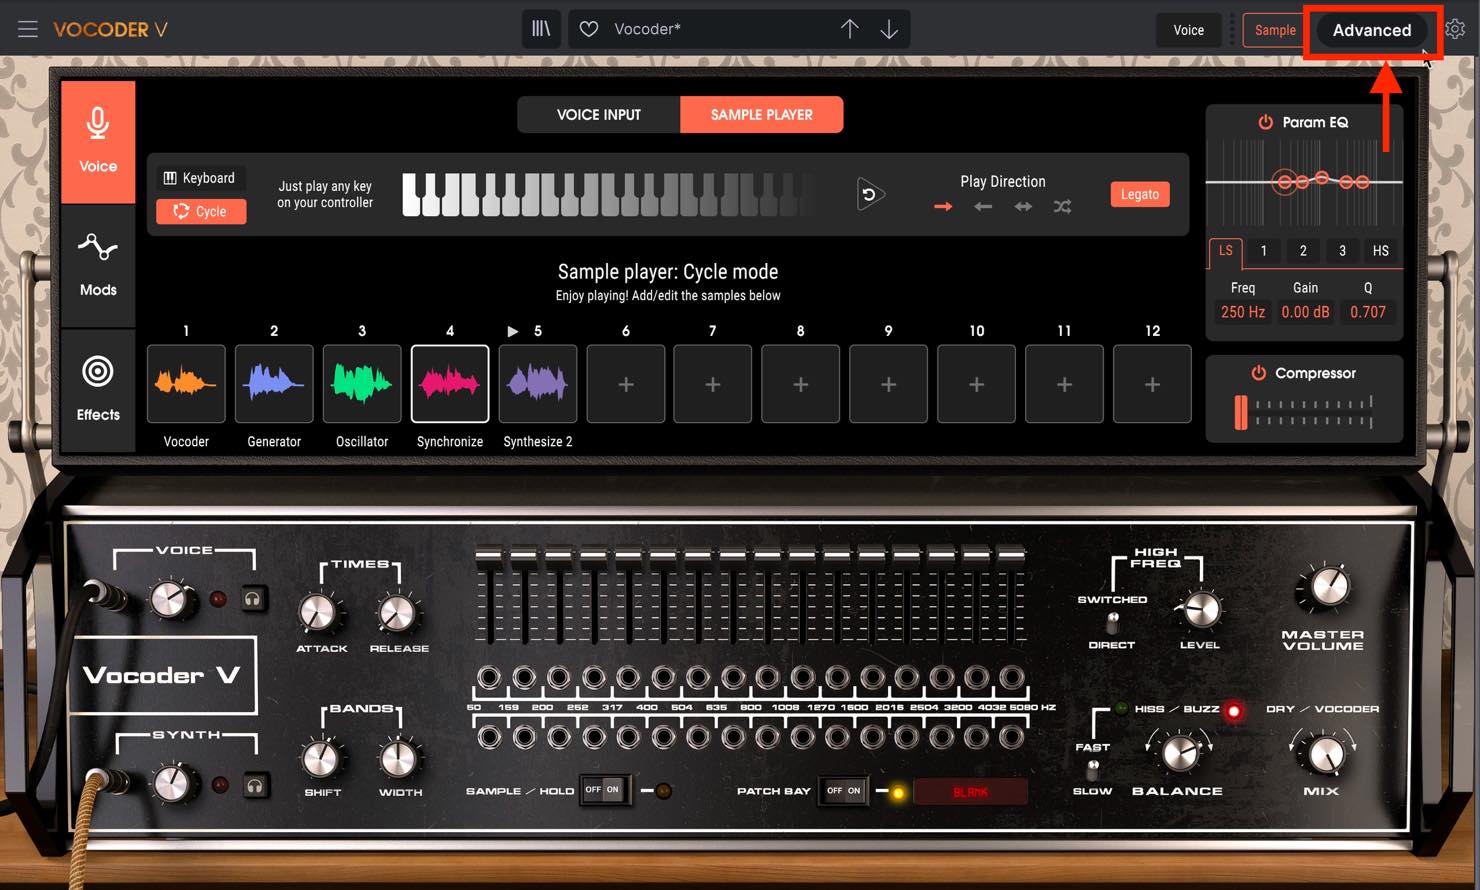Load next preset with down arrow

pos(889,29)
